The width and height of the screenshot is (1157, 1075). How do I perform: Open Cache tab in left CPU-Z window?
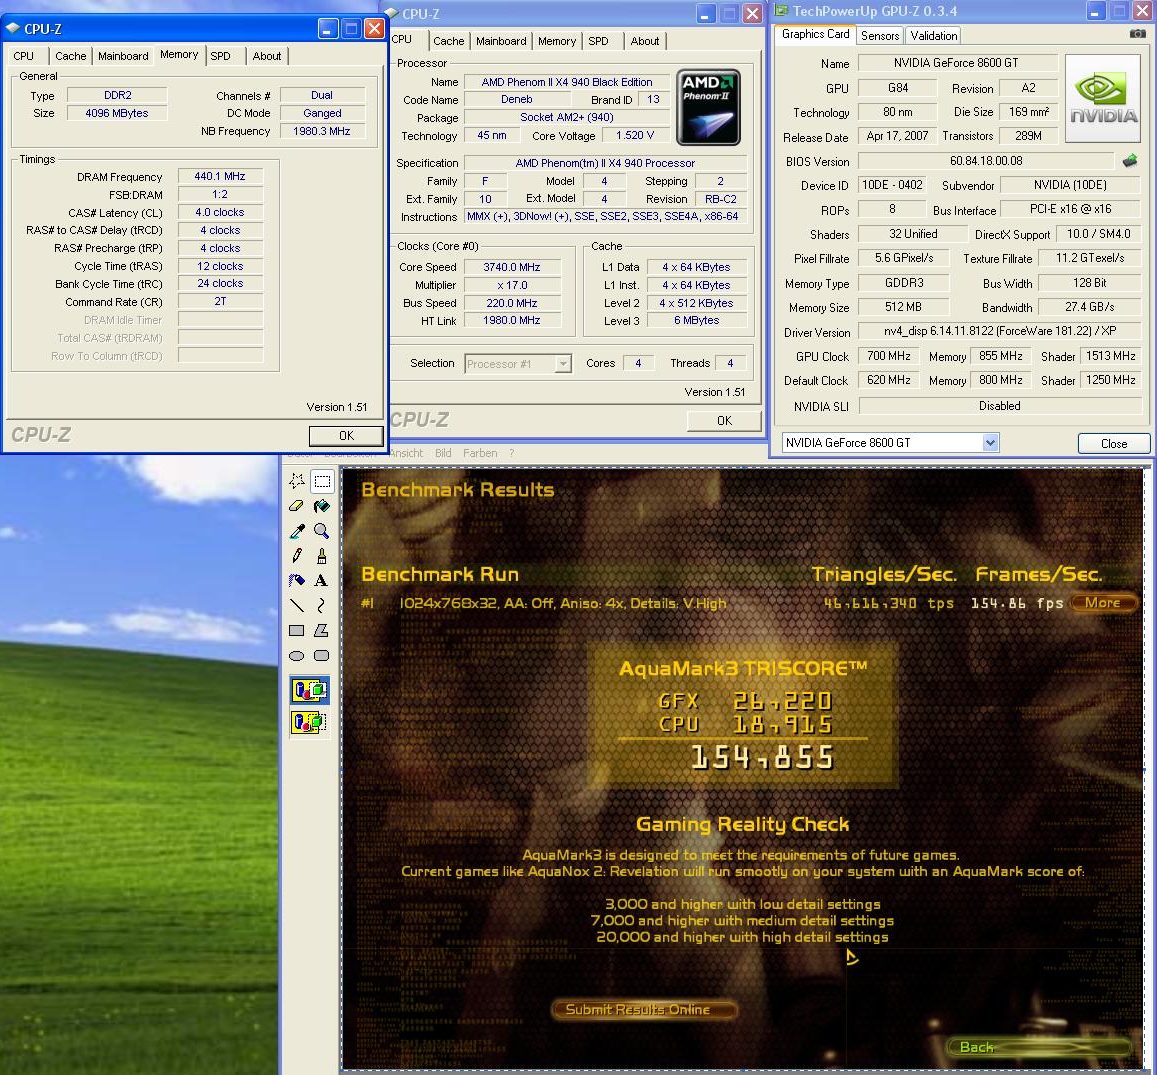click(x=71, y=56)
